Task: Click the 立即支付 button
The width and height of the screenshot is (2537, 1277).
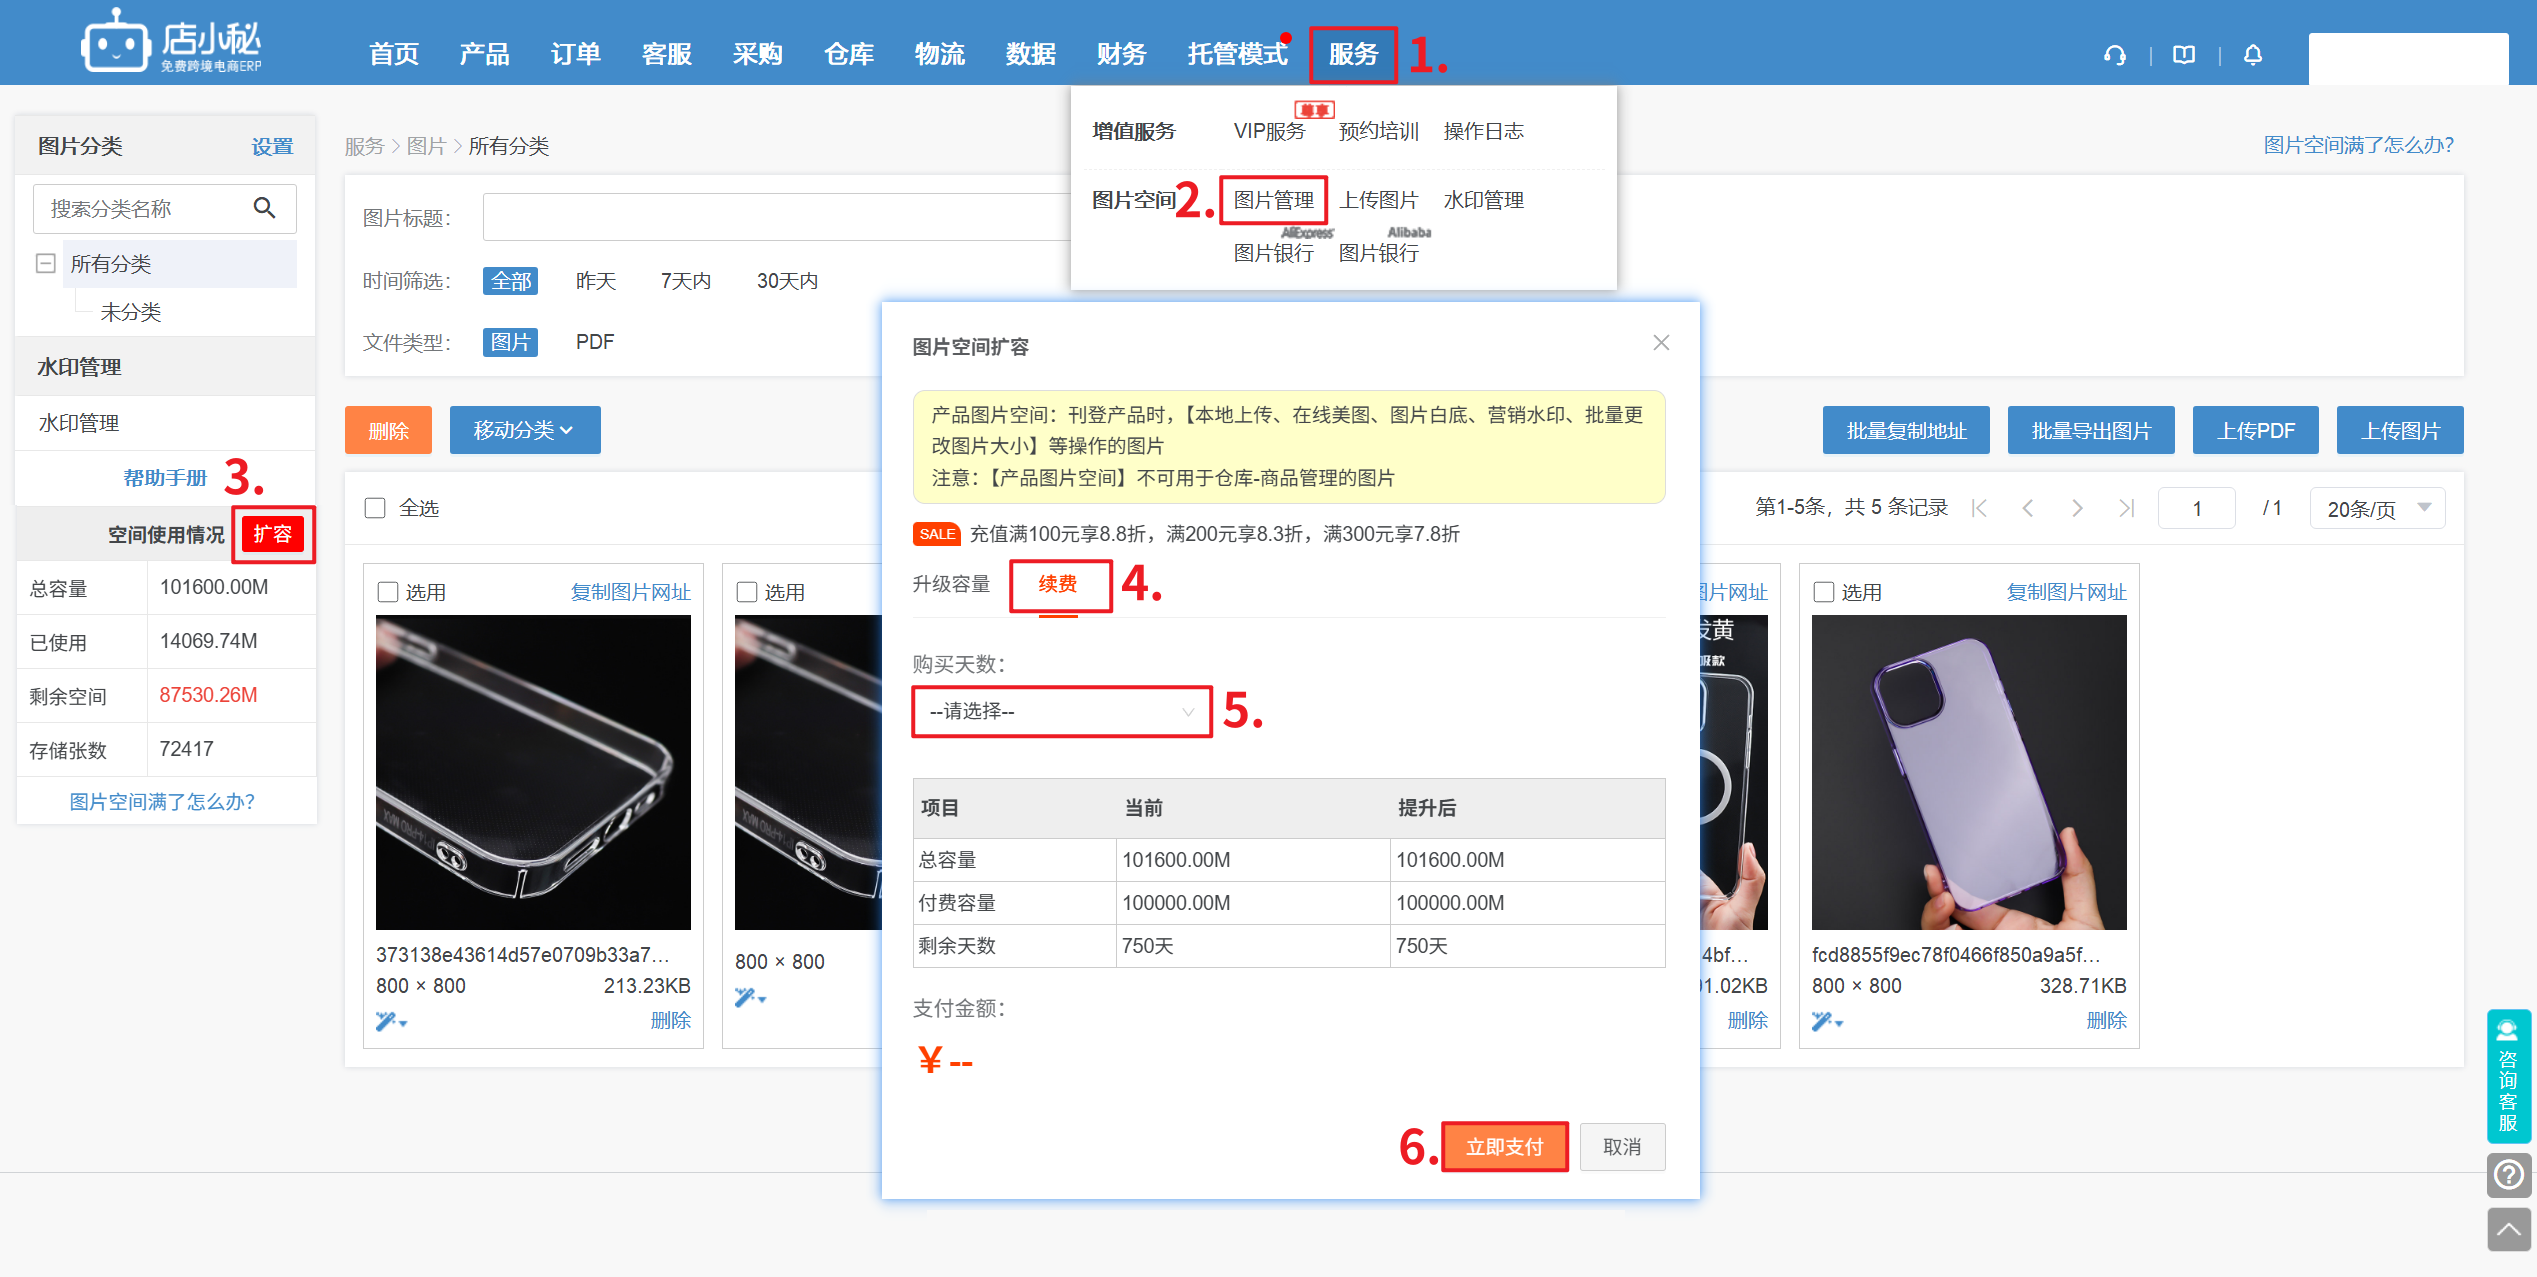Action: (1504, 1146)
